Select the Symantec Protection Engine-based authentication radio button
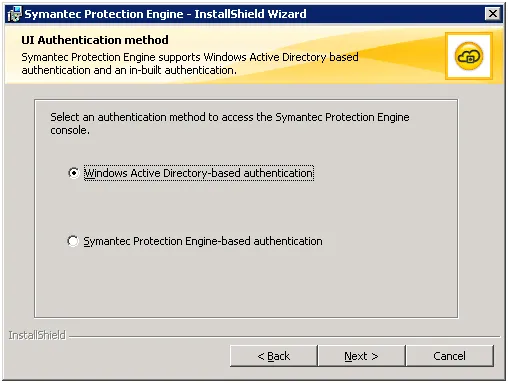Image resolution: width=508 pixels, height=383 pixels. [x=73, y=241]
